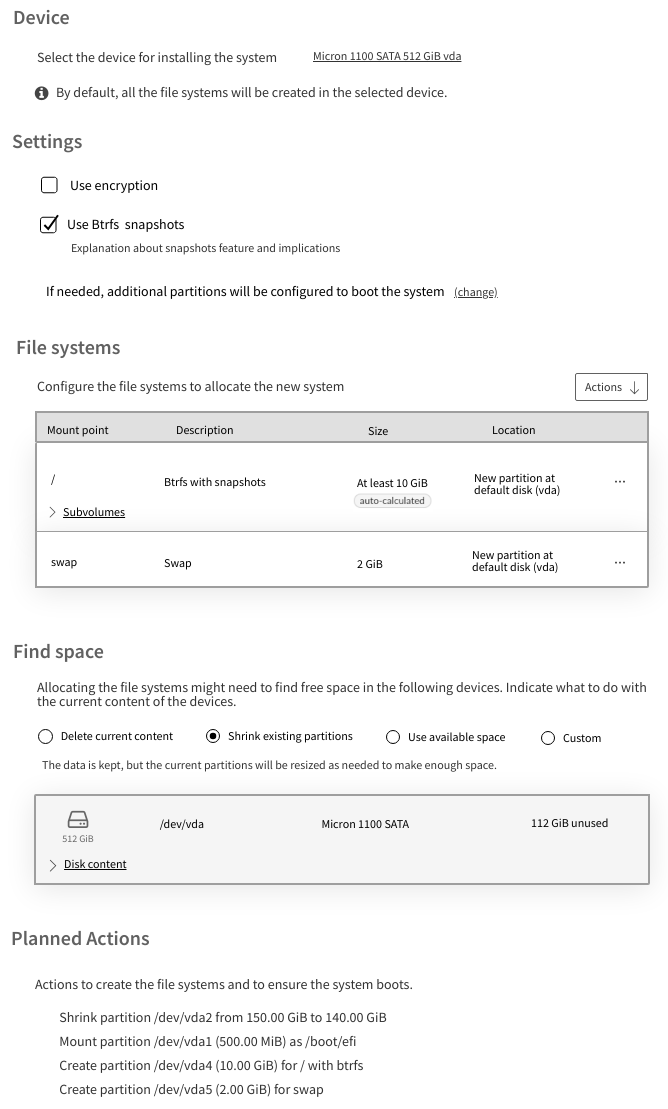
Task: Select the Use available space option
Action: [393, 737]
